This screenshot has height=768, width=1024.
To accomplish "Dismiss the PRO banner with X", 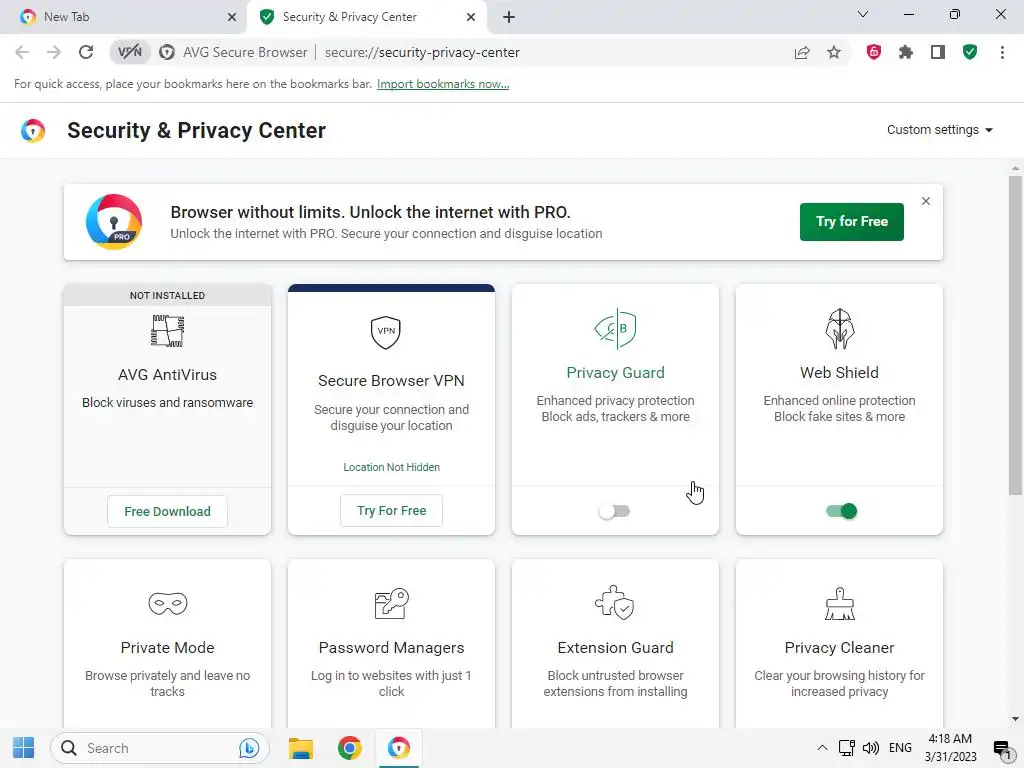I will 926,201.
